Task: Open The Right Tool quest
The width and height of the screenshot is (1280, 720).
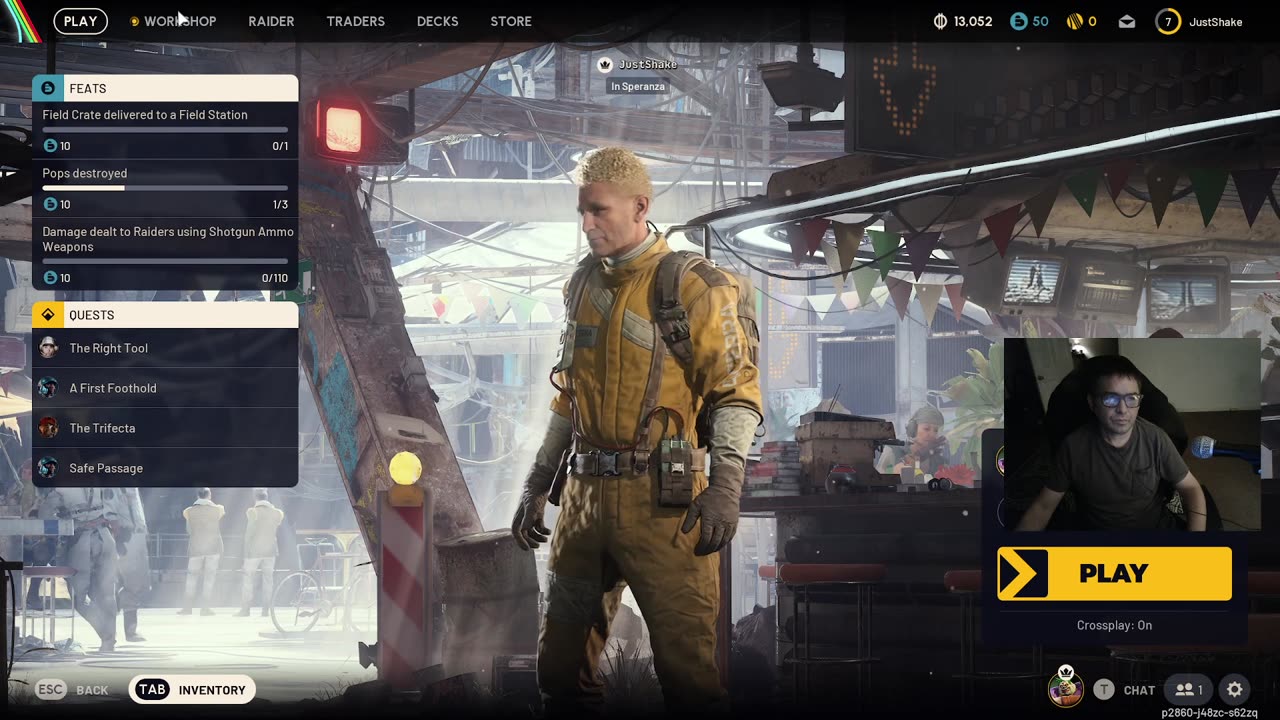Action: point(165,348)
